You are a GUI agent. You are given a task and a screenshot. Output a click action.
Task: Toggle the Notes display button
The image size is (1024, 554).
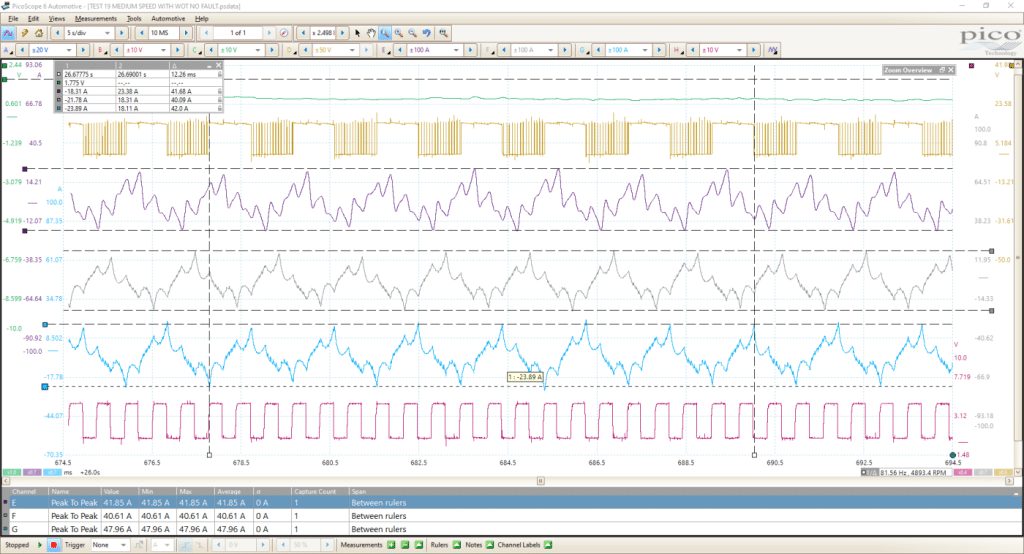click(489, 545)
